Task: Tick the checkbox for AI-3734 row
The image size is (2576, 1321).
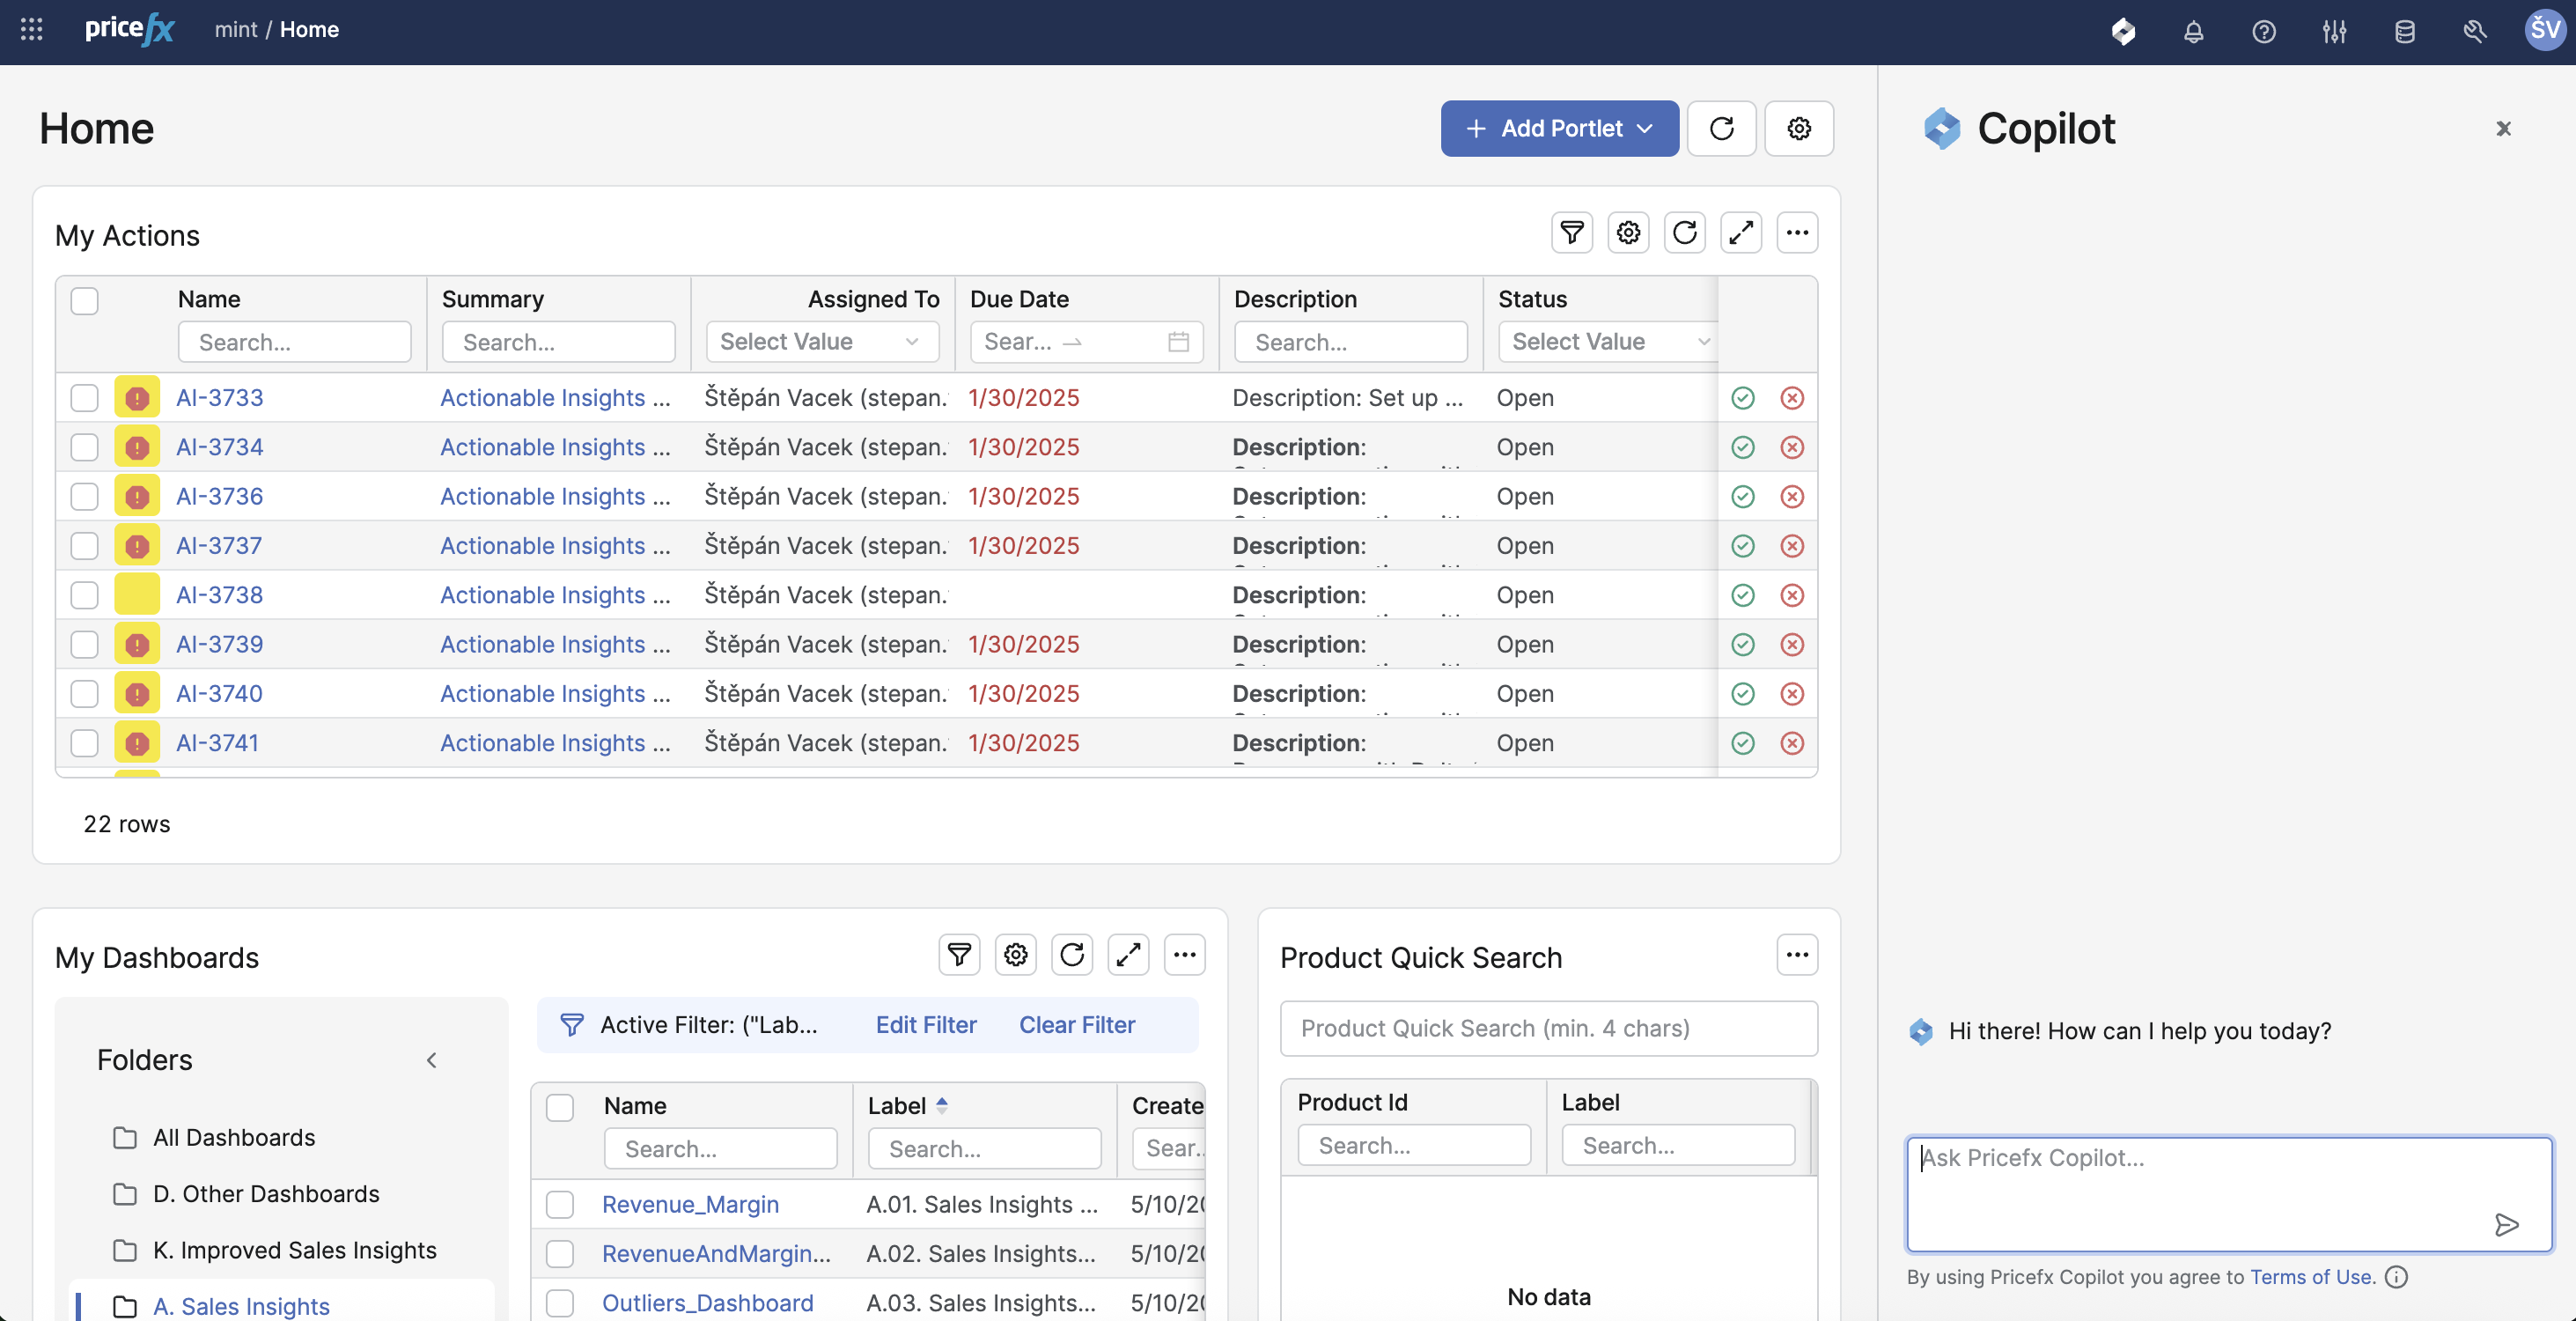Action: 84,447
